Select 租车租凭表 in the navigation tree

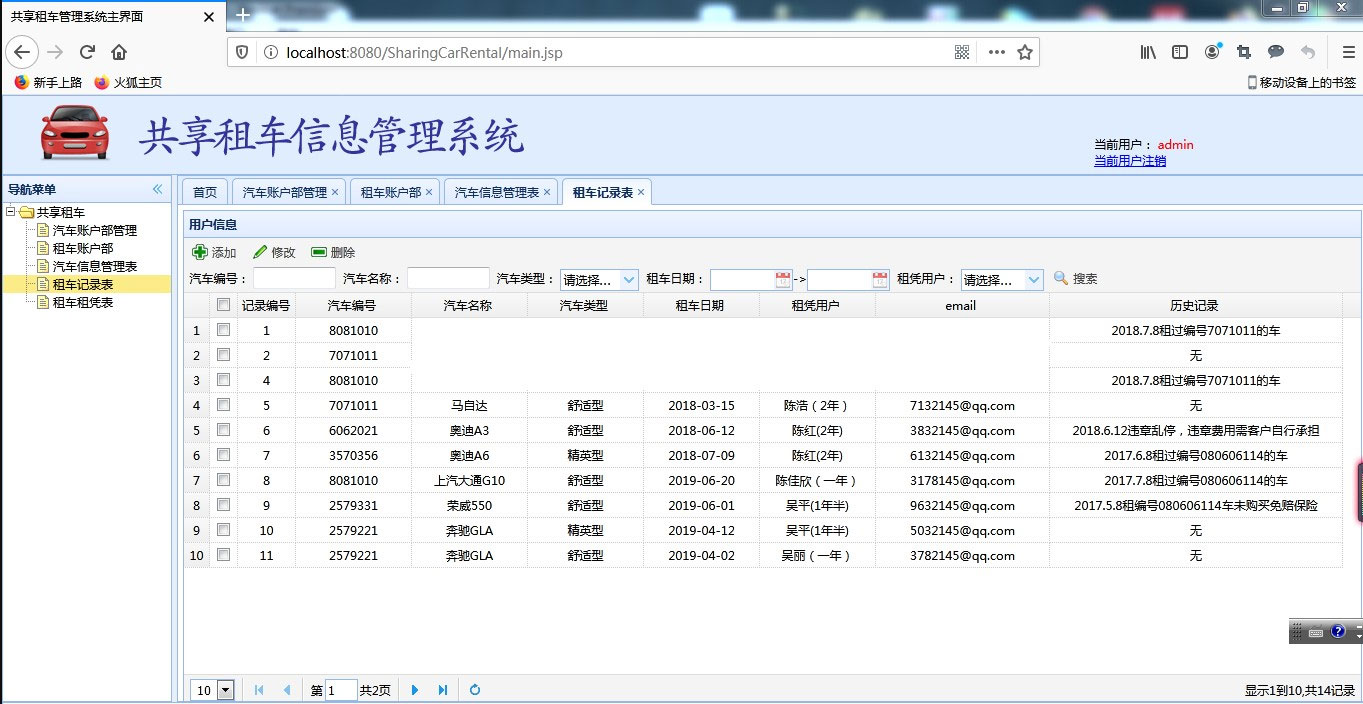pos(84,301)
